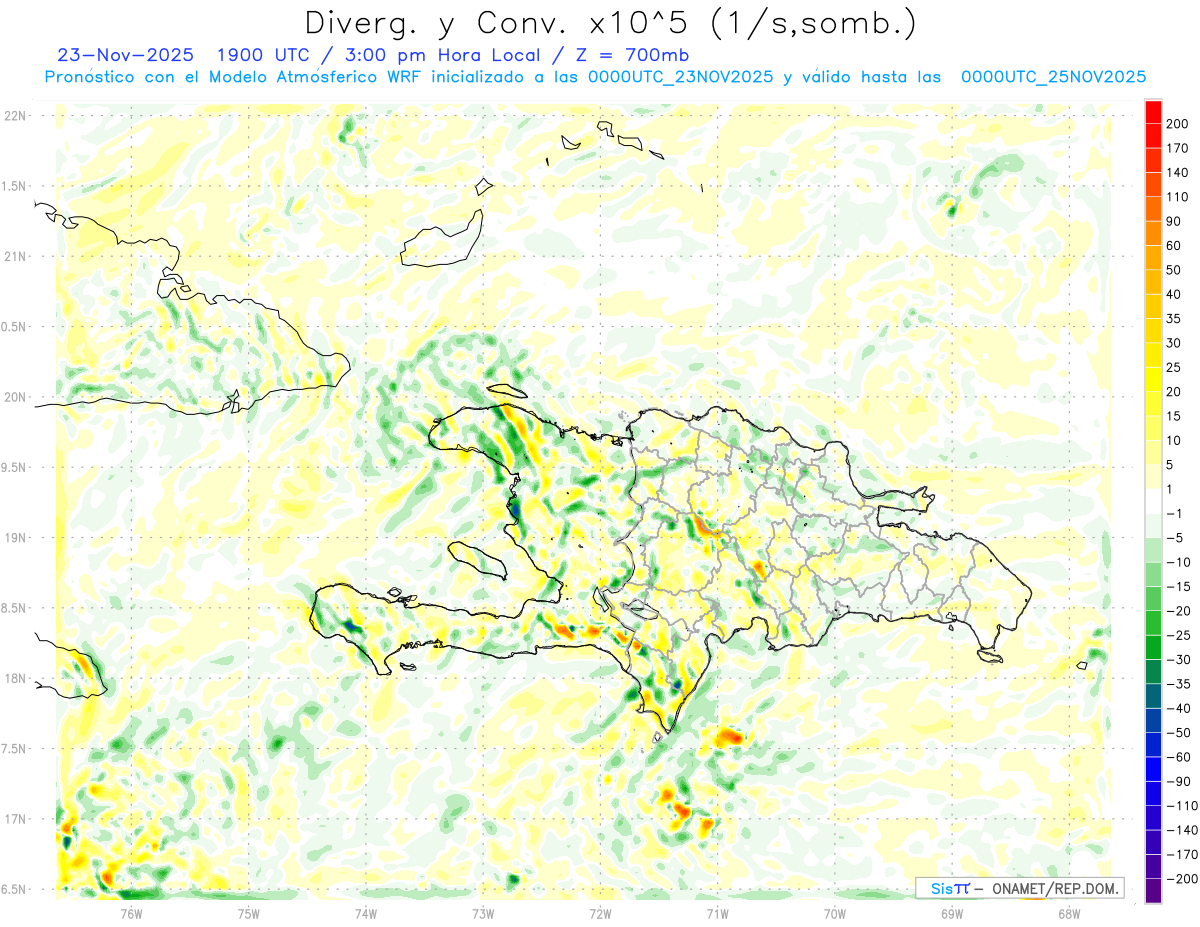This screenshot has width=1200, height=927.
Task: Click the colorbar value '170'
Action: [1178, 148]
